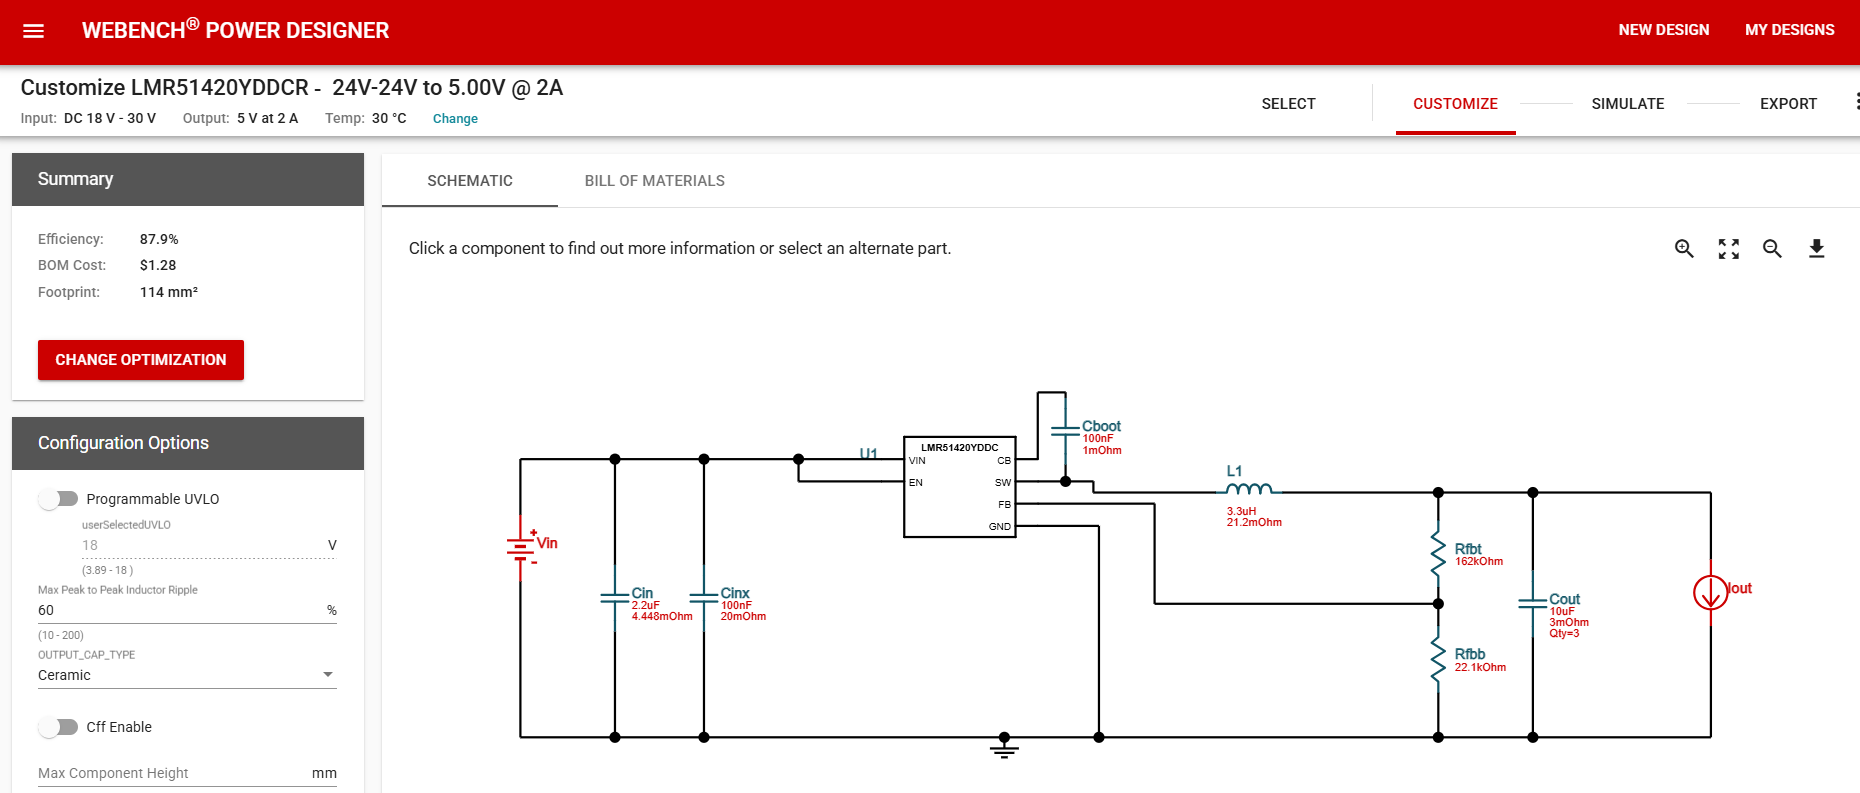The height and width of the screenshot is (793, 1860).
Task: Click the L1 3.3uH value label
Action: coord(1241,511)
